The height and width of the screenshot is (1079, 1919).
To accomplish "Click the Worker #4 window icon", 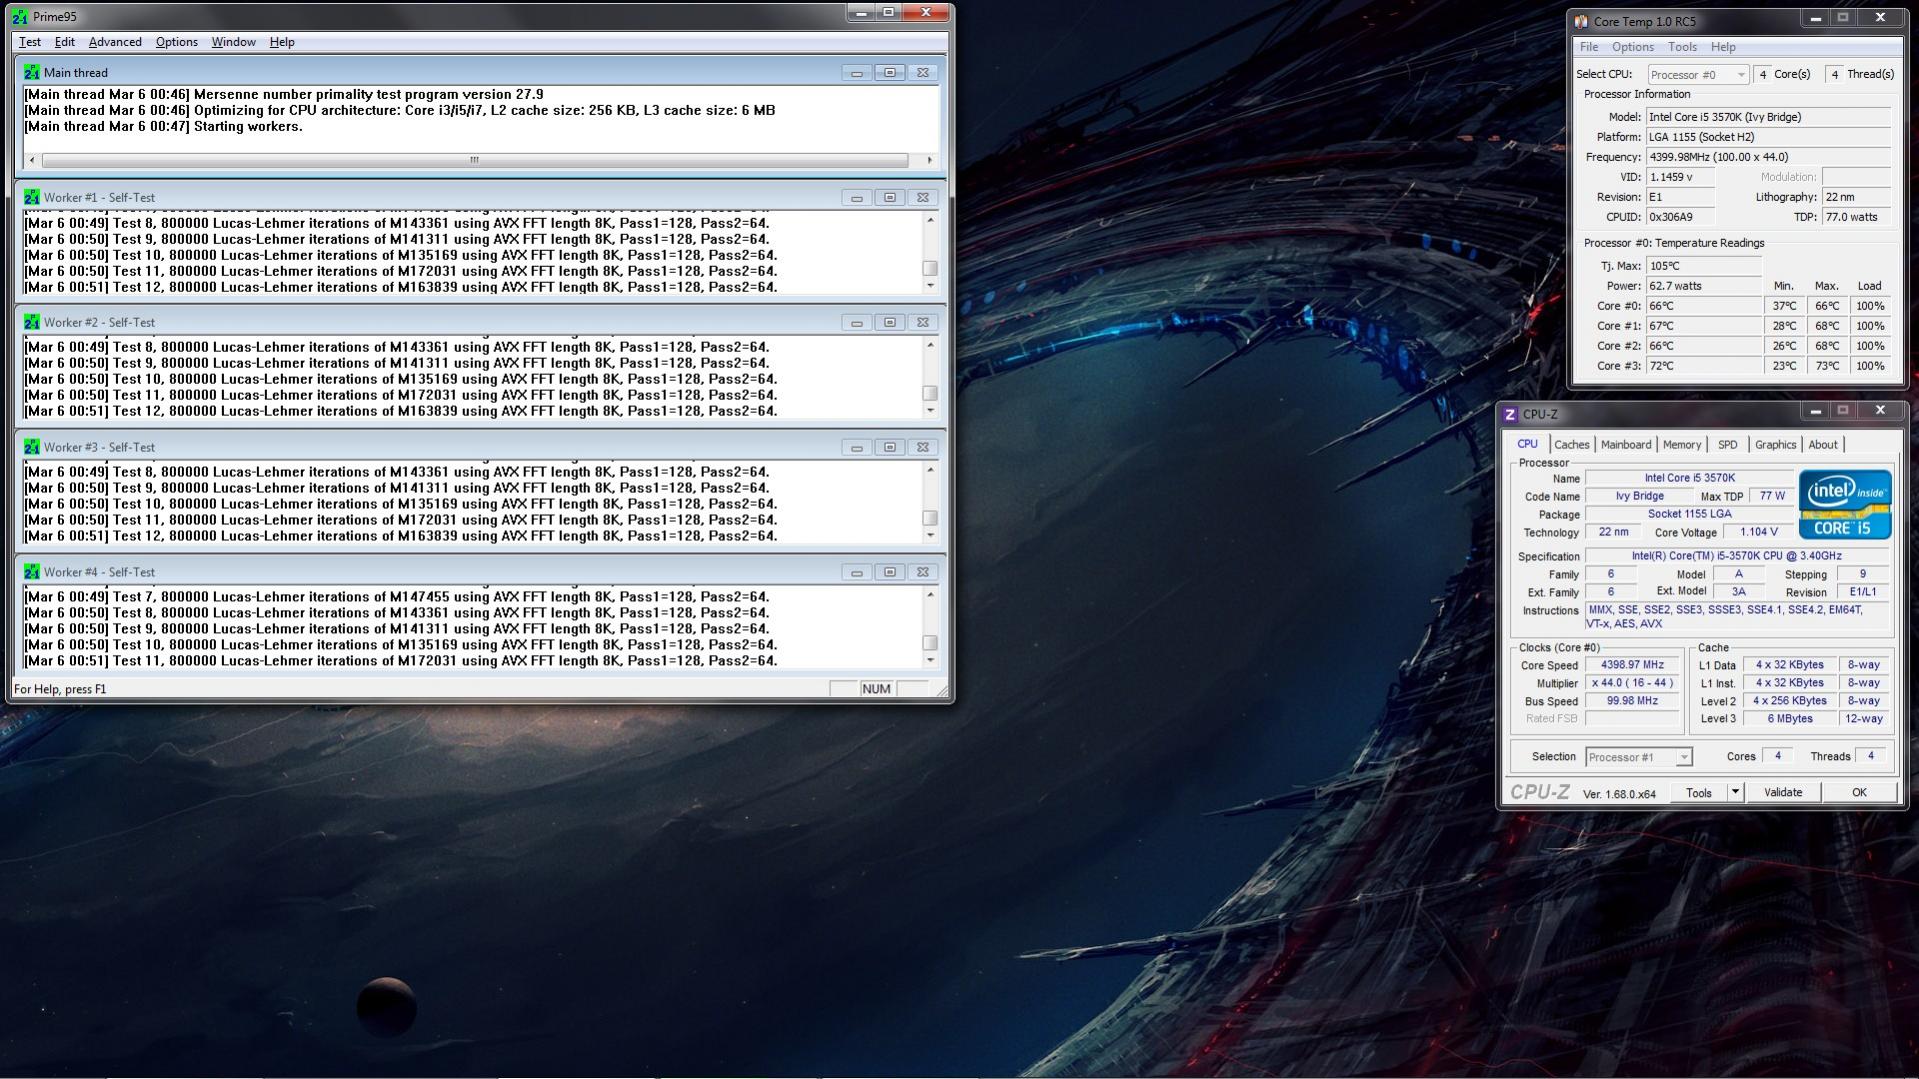I will click(x=32, y=572).
